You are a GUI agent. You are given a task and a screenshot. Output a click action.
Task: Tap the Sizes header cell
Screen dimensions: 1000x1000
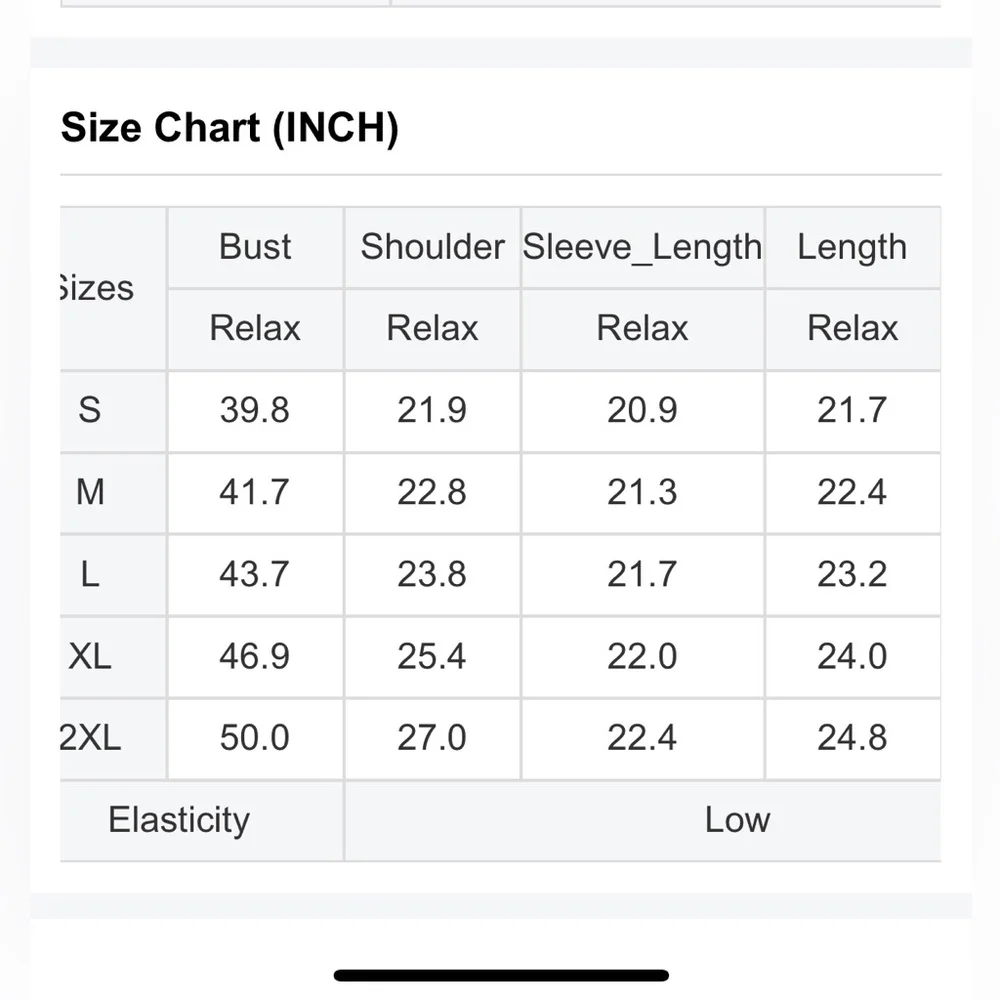(97, 288)
